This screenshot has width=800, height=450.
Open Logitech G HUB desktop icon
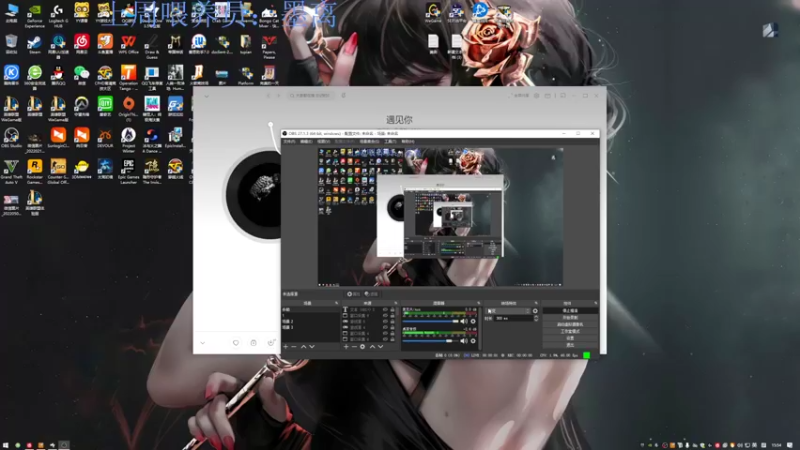pos(58,14)
